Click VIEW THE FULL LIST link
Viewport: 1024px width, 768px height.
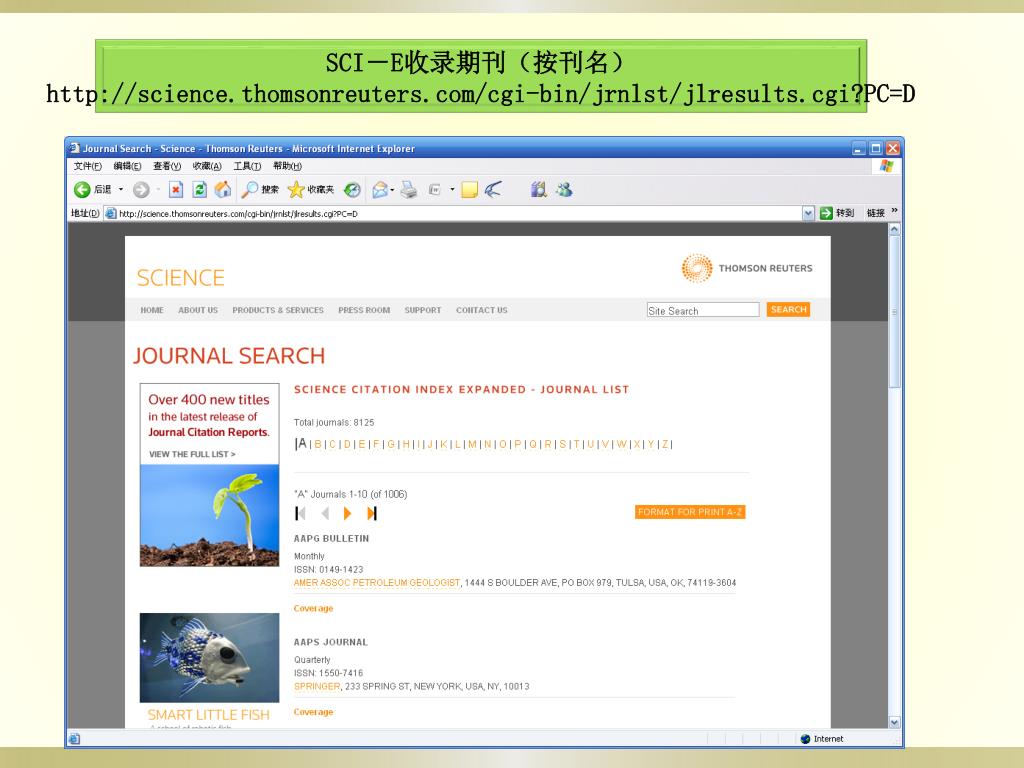coord(192,454)
